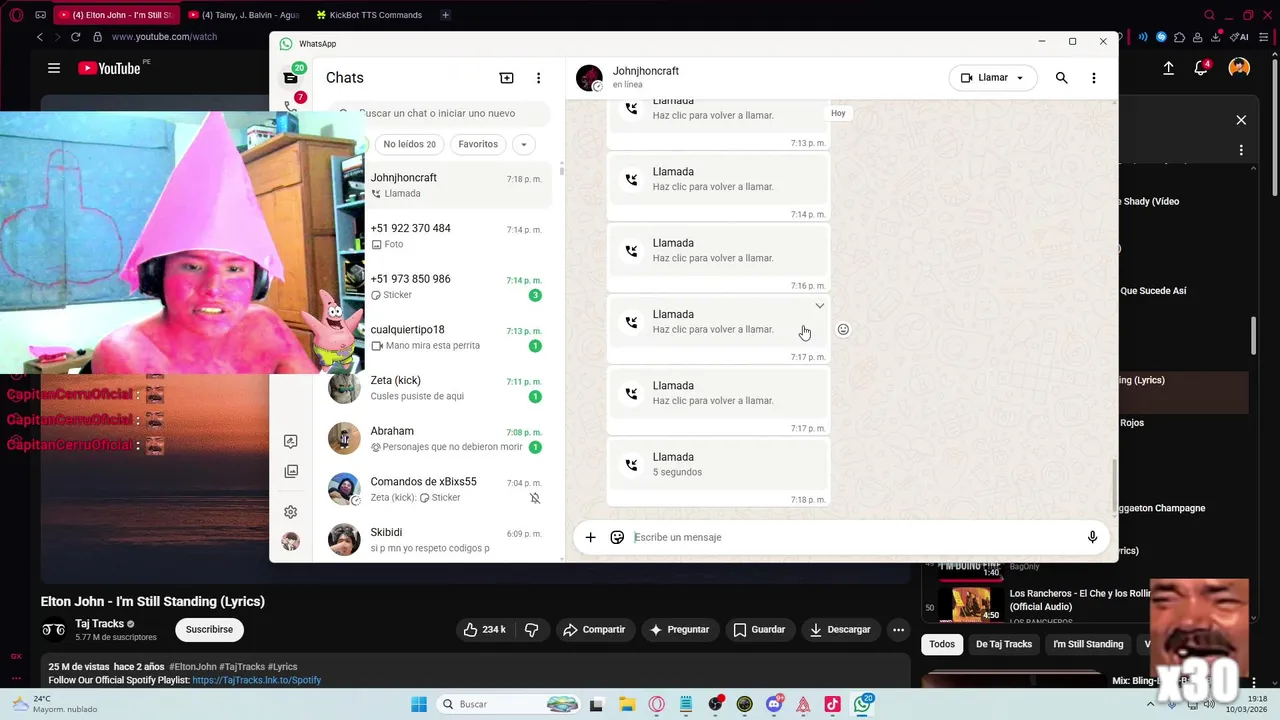Switch to the Elton John browser tab
The image size is (1280, 720).
point(119,15)
